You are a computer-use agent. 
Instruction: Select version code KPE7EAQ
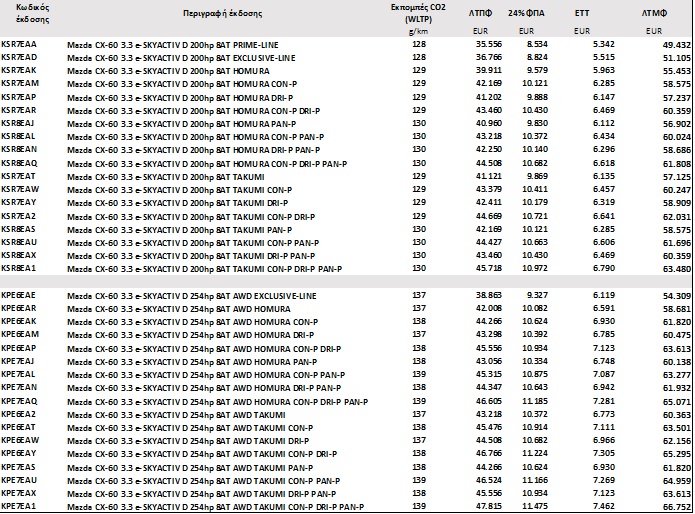(x=19, y=401)
